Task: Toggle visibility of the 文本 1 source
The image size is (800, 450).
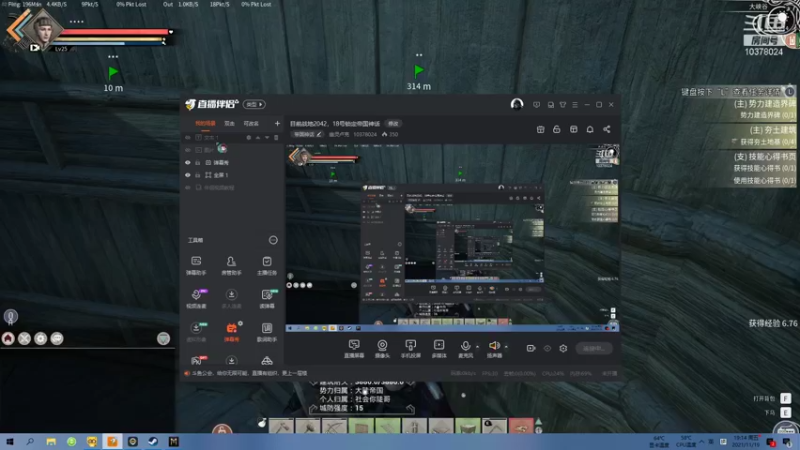Action: pyautogui.click(x=188, y=138)
